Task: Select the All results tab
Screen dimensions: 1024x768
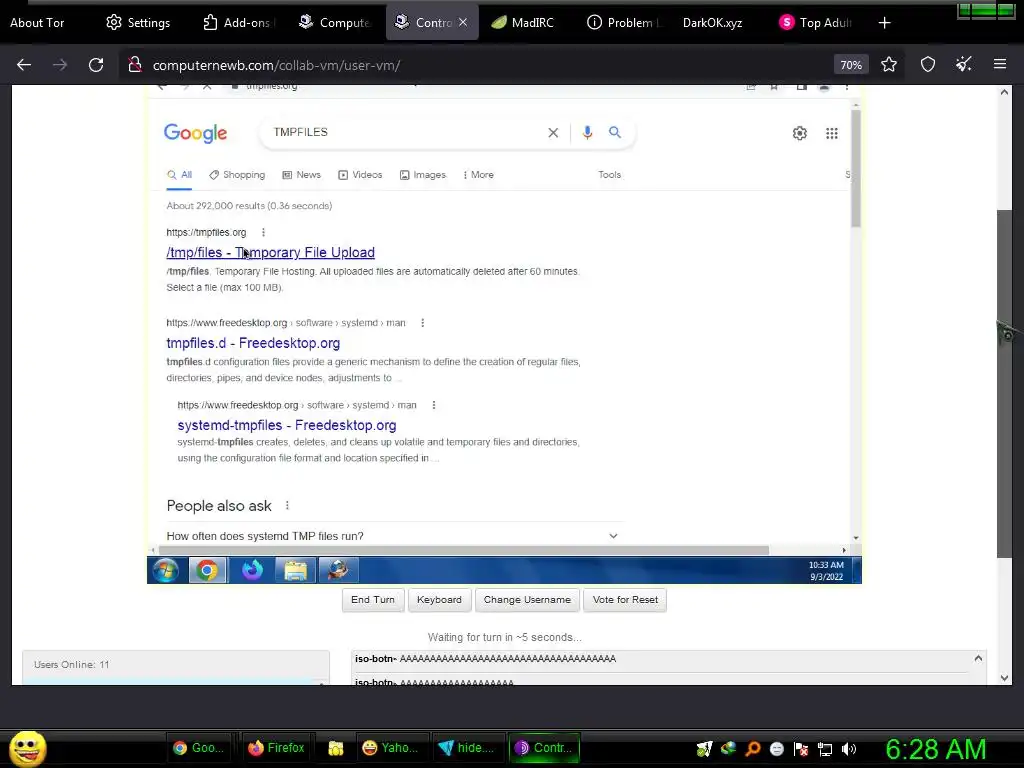Action: (x=179, y=175)
